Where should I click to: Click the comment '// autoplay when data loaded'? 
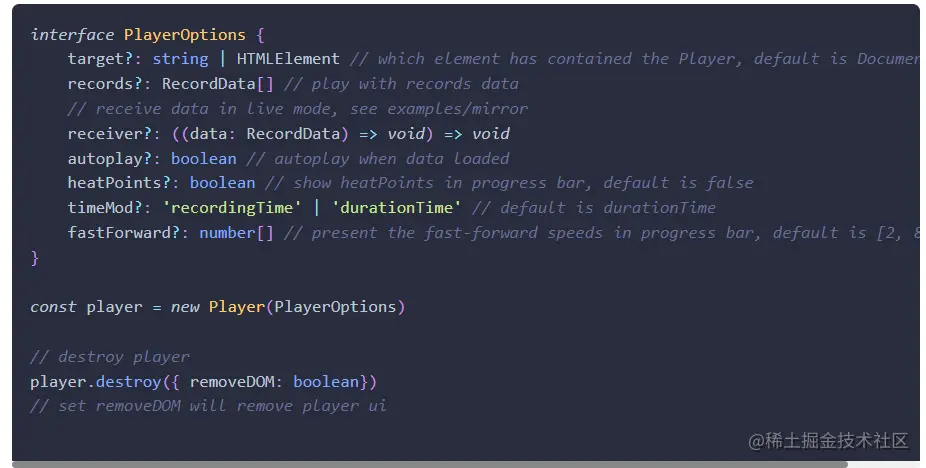[x=377, y=158]
